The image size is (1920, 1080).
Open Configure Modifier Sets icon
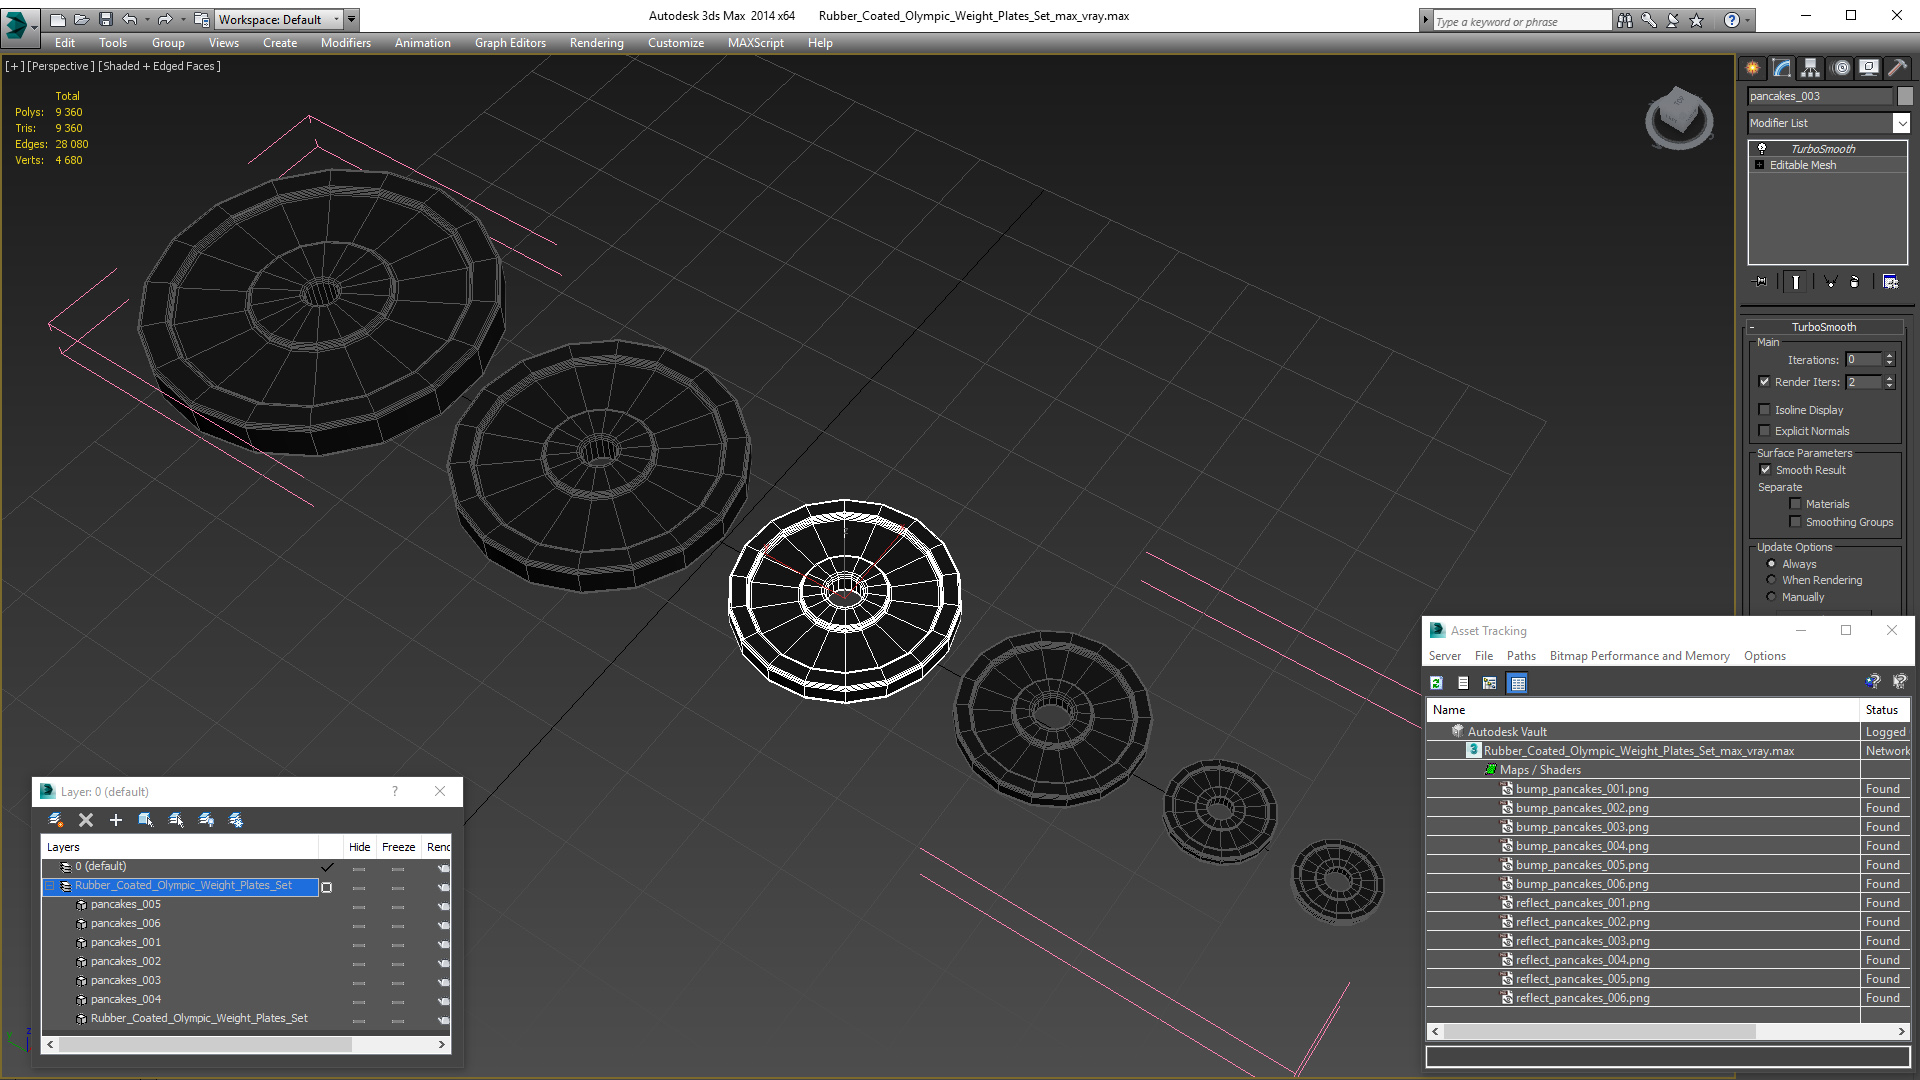click(x=1890, y=282)
